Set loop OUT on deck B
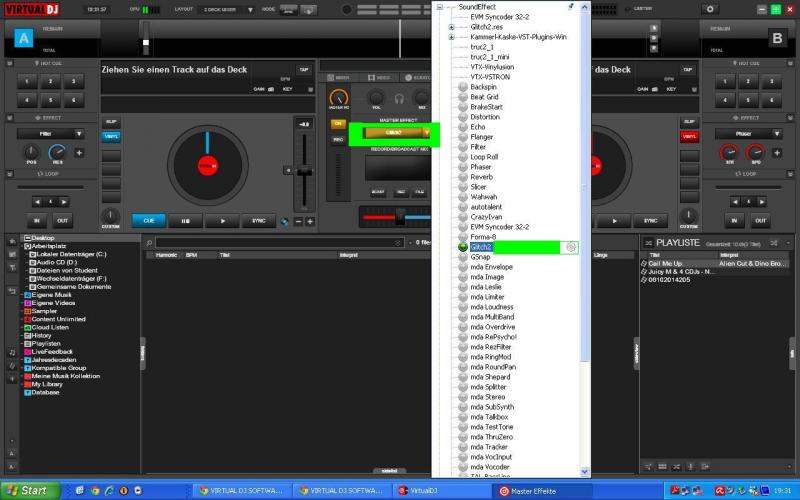The width and height of the screenshot is (800, 500). tap(760, 221)
